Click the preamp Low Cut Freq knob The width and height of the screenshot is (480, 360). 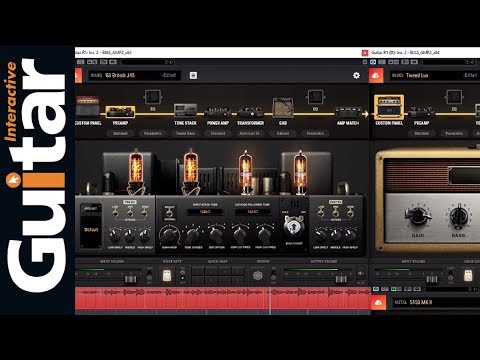coord(240,235)
